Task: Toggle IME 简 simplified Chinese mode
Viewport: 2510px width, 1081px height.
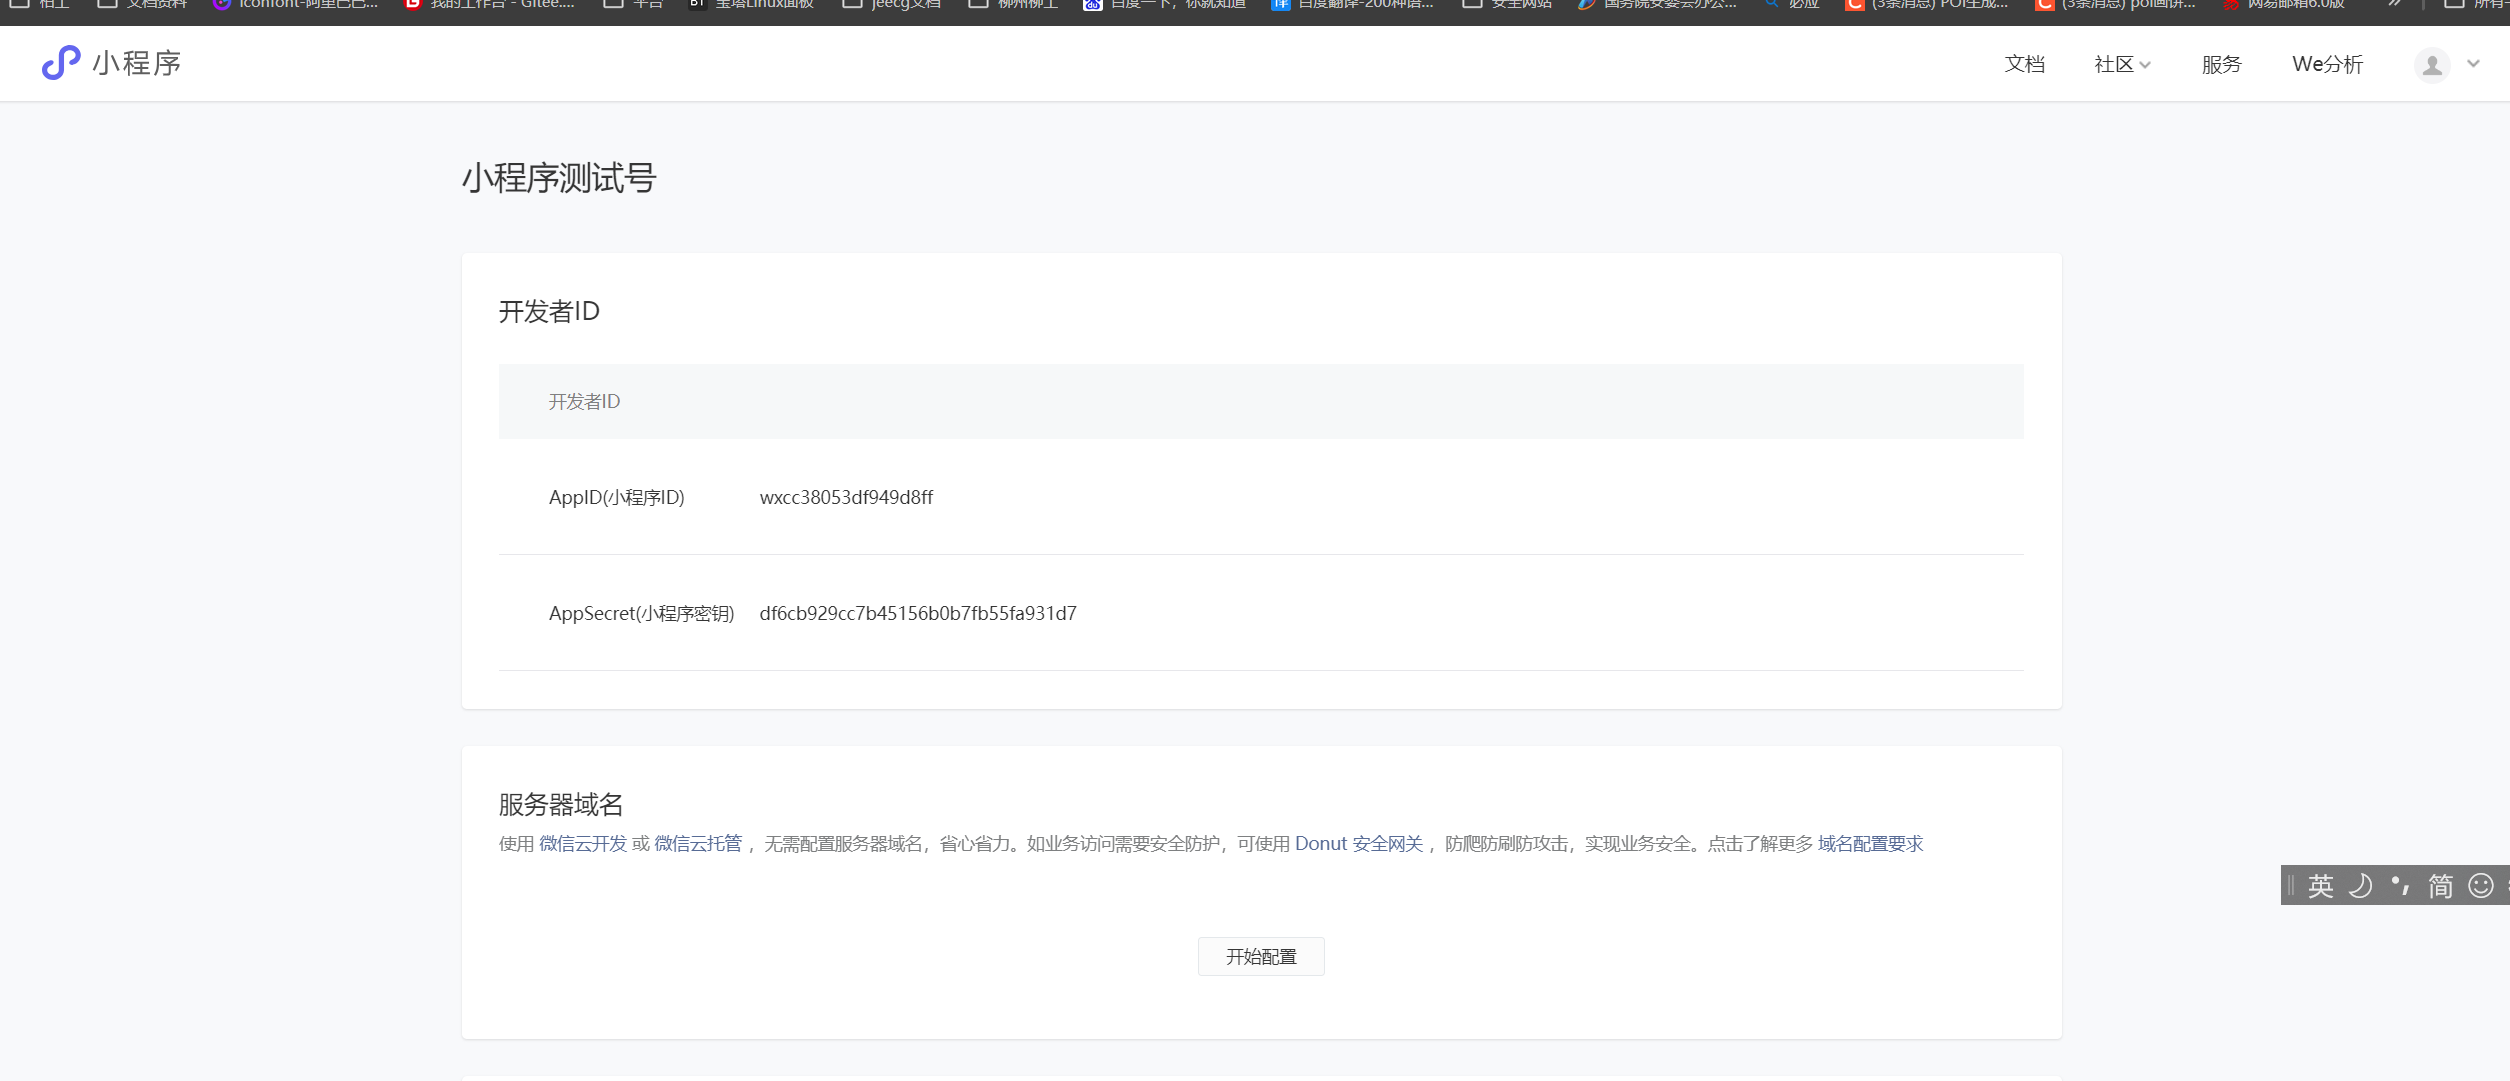Action: 2440,886
